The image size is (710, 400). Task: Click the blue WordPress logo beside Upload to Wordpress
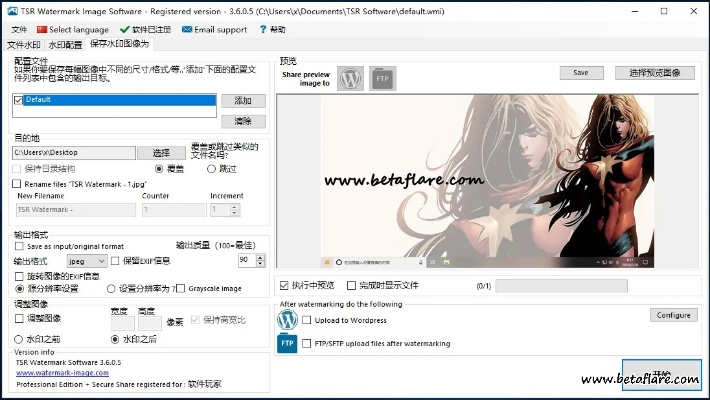click(287, 320)
